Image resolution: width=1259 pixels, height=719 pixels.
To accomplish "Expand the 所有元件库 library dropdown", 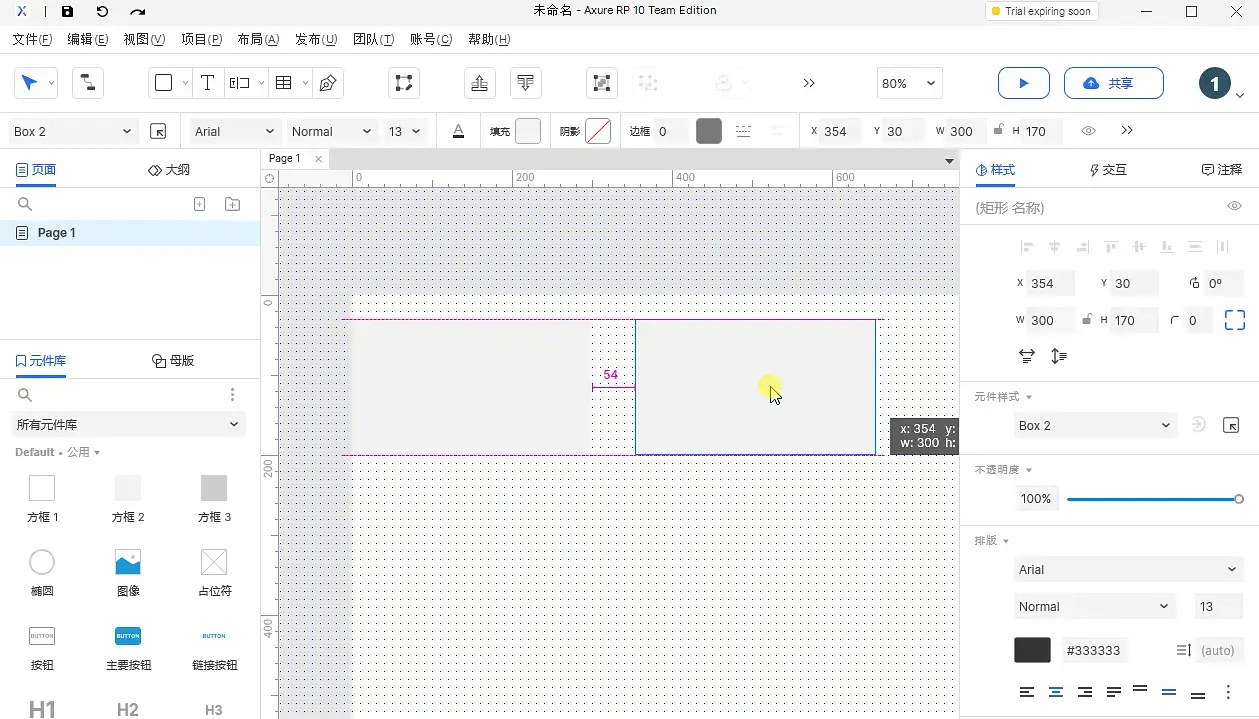I will pyautogui.click(x=128, y=425).
